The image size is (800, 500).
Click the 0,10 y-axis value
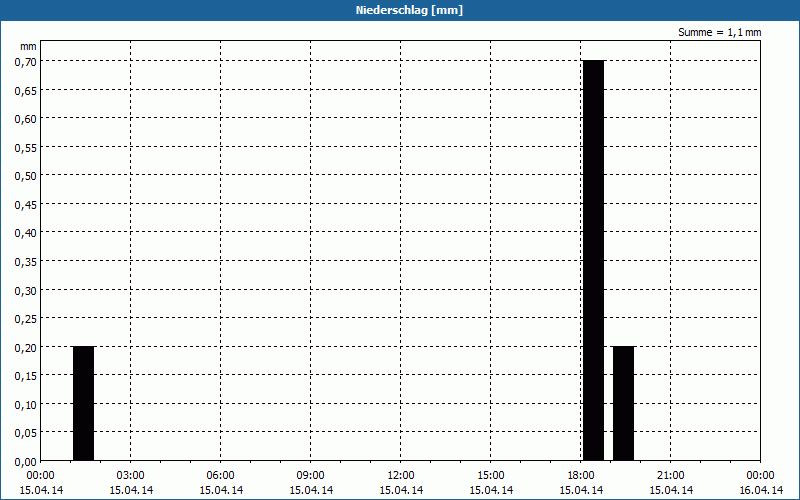click(x=26, y=405)
